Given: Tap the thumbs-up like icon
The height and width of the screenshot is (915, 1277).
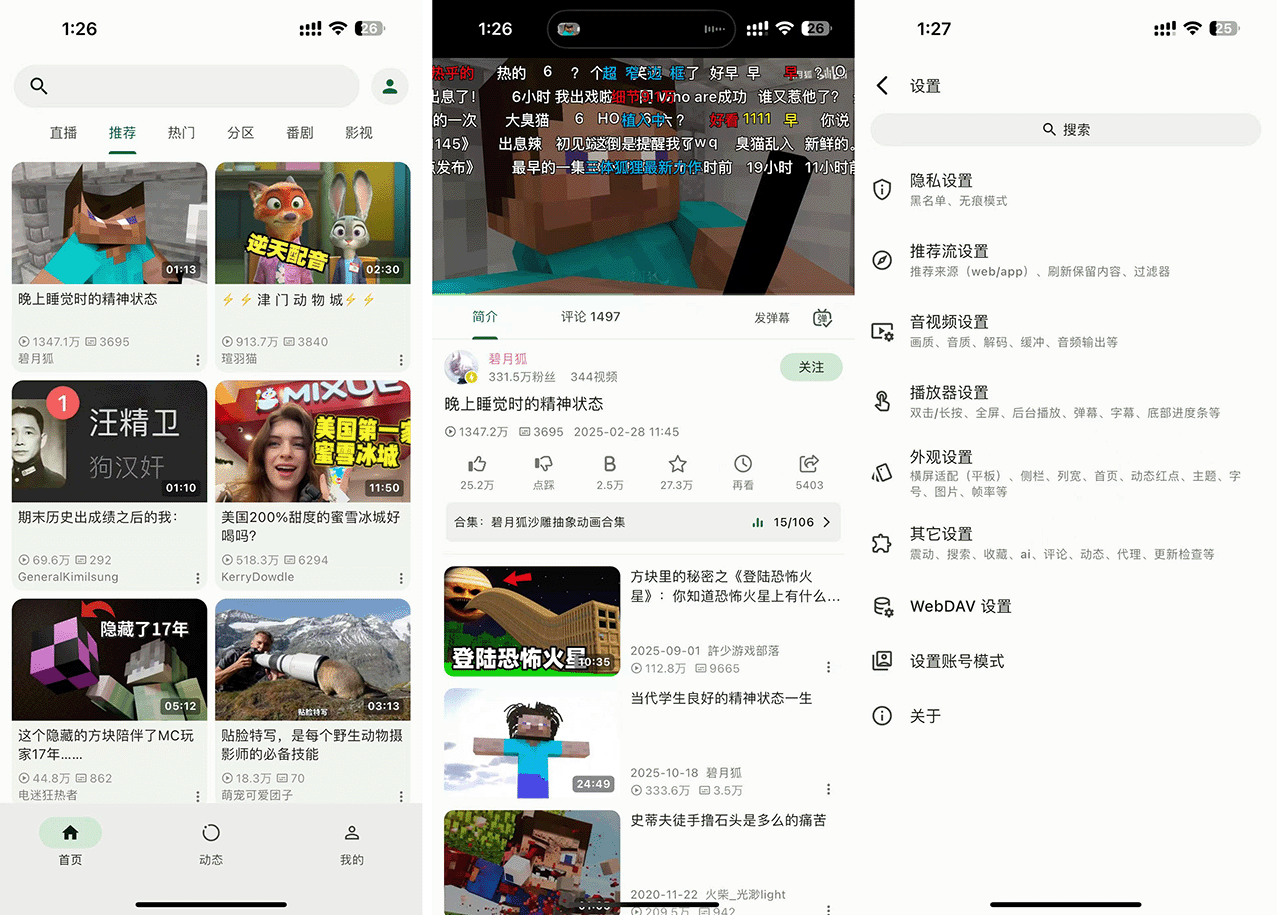Looking at the screenshot, I should 477,464.
